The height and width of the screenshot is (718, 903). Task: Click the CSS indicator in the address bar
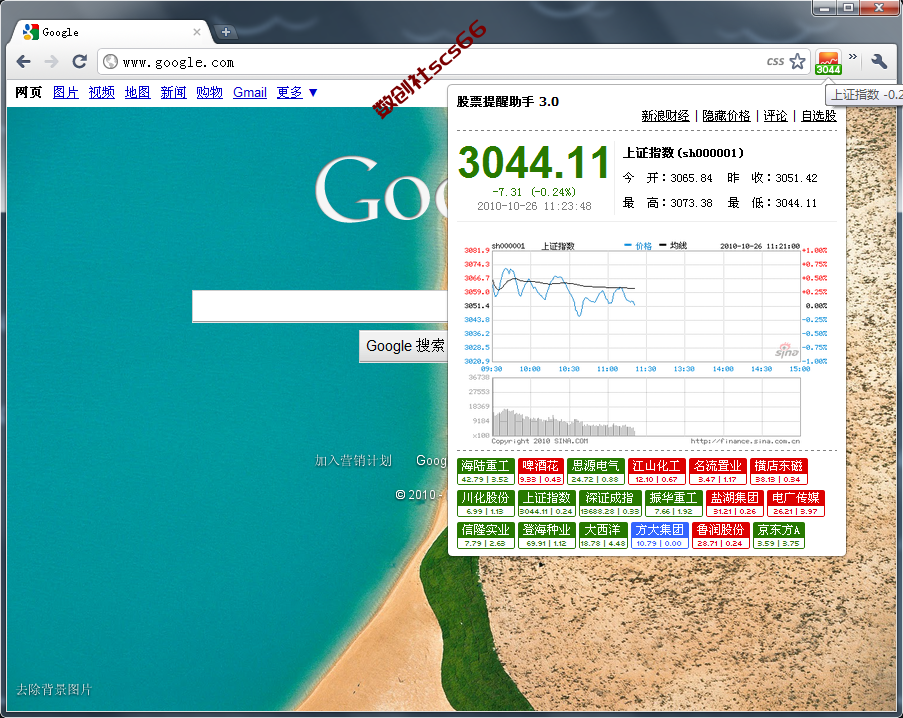775,61
